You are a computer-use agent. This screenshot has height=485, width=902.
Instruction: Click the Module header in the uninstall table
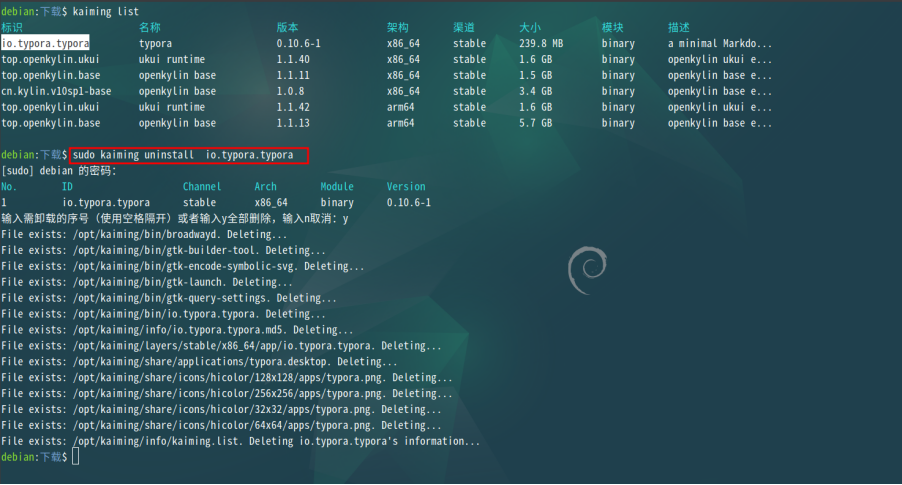pyautogui.click(x=337, y=187)
